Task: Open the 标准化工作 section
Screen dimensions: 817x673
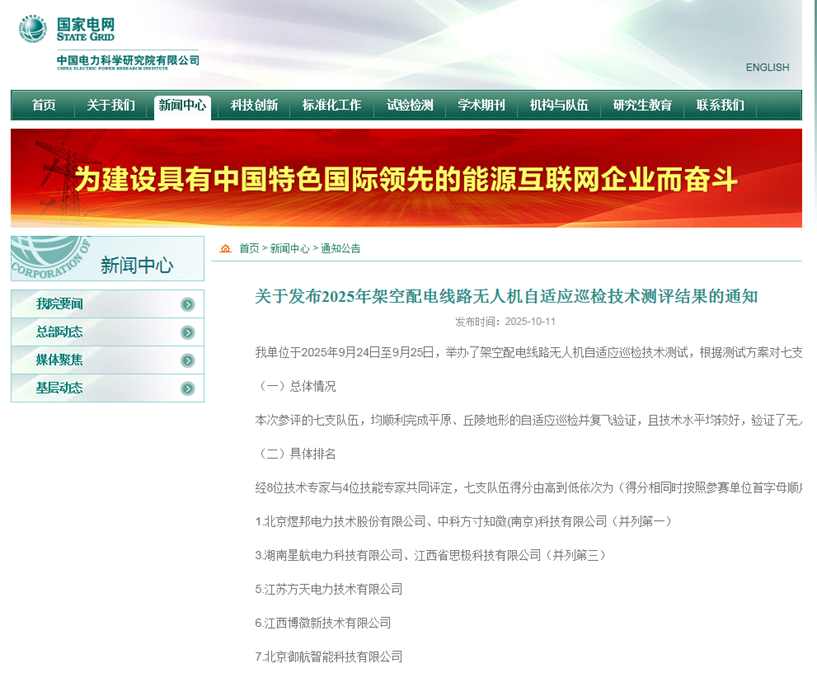Action: tap(330, 105)
